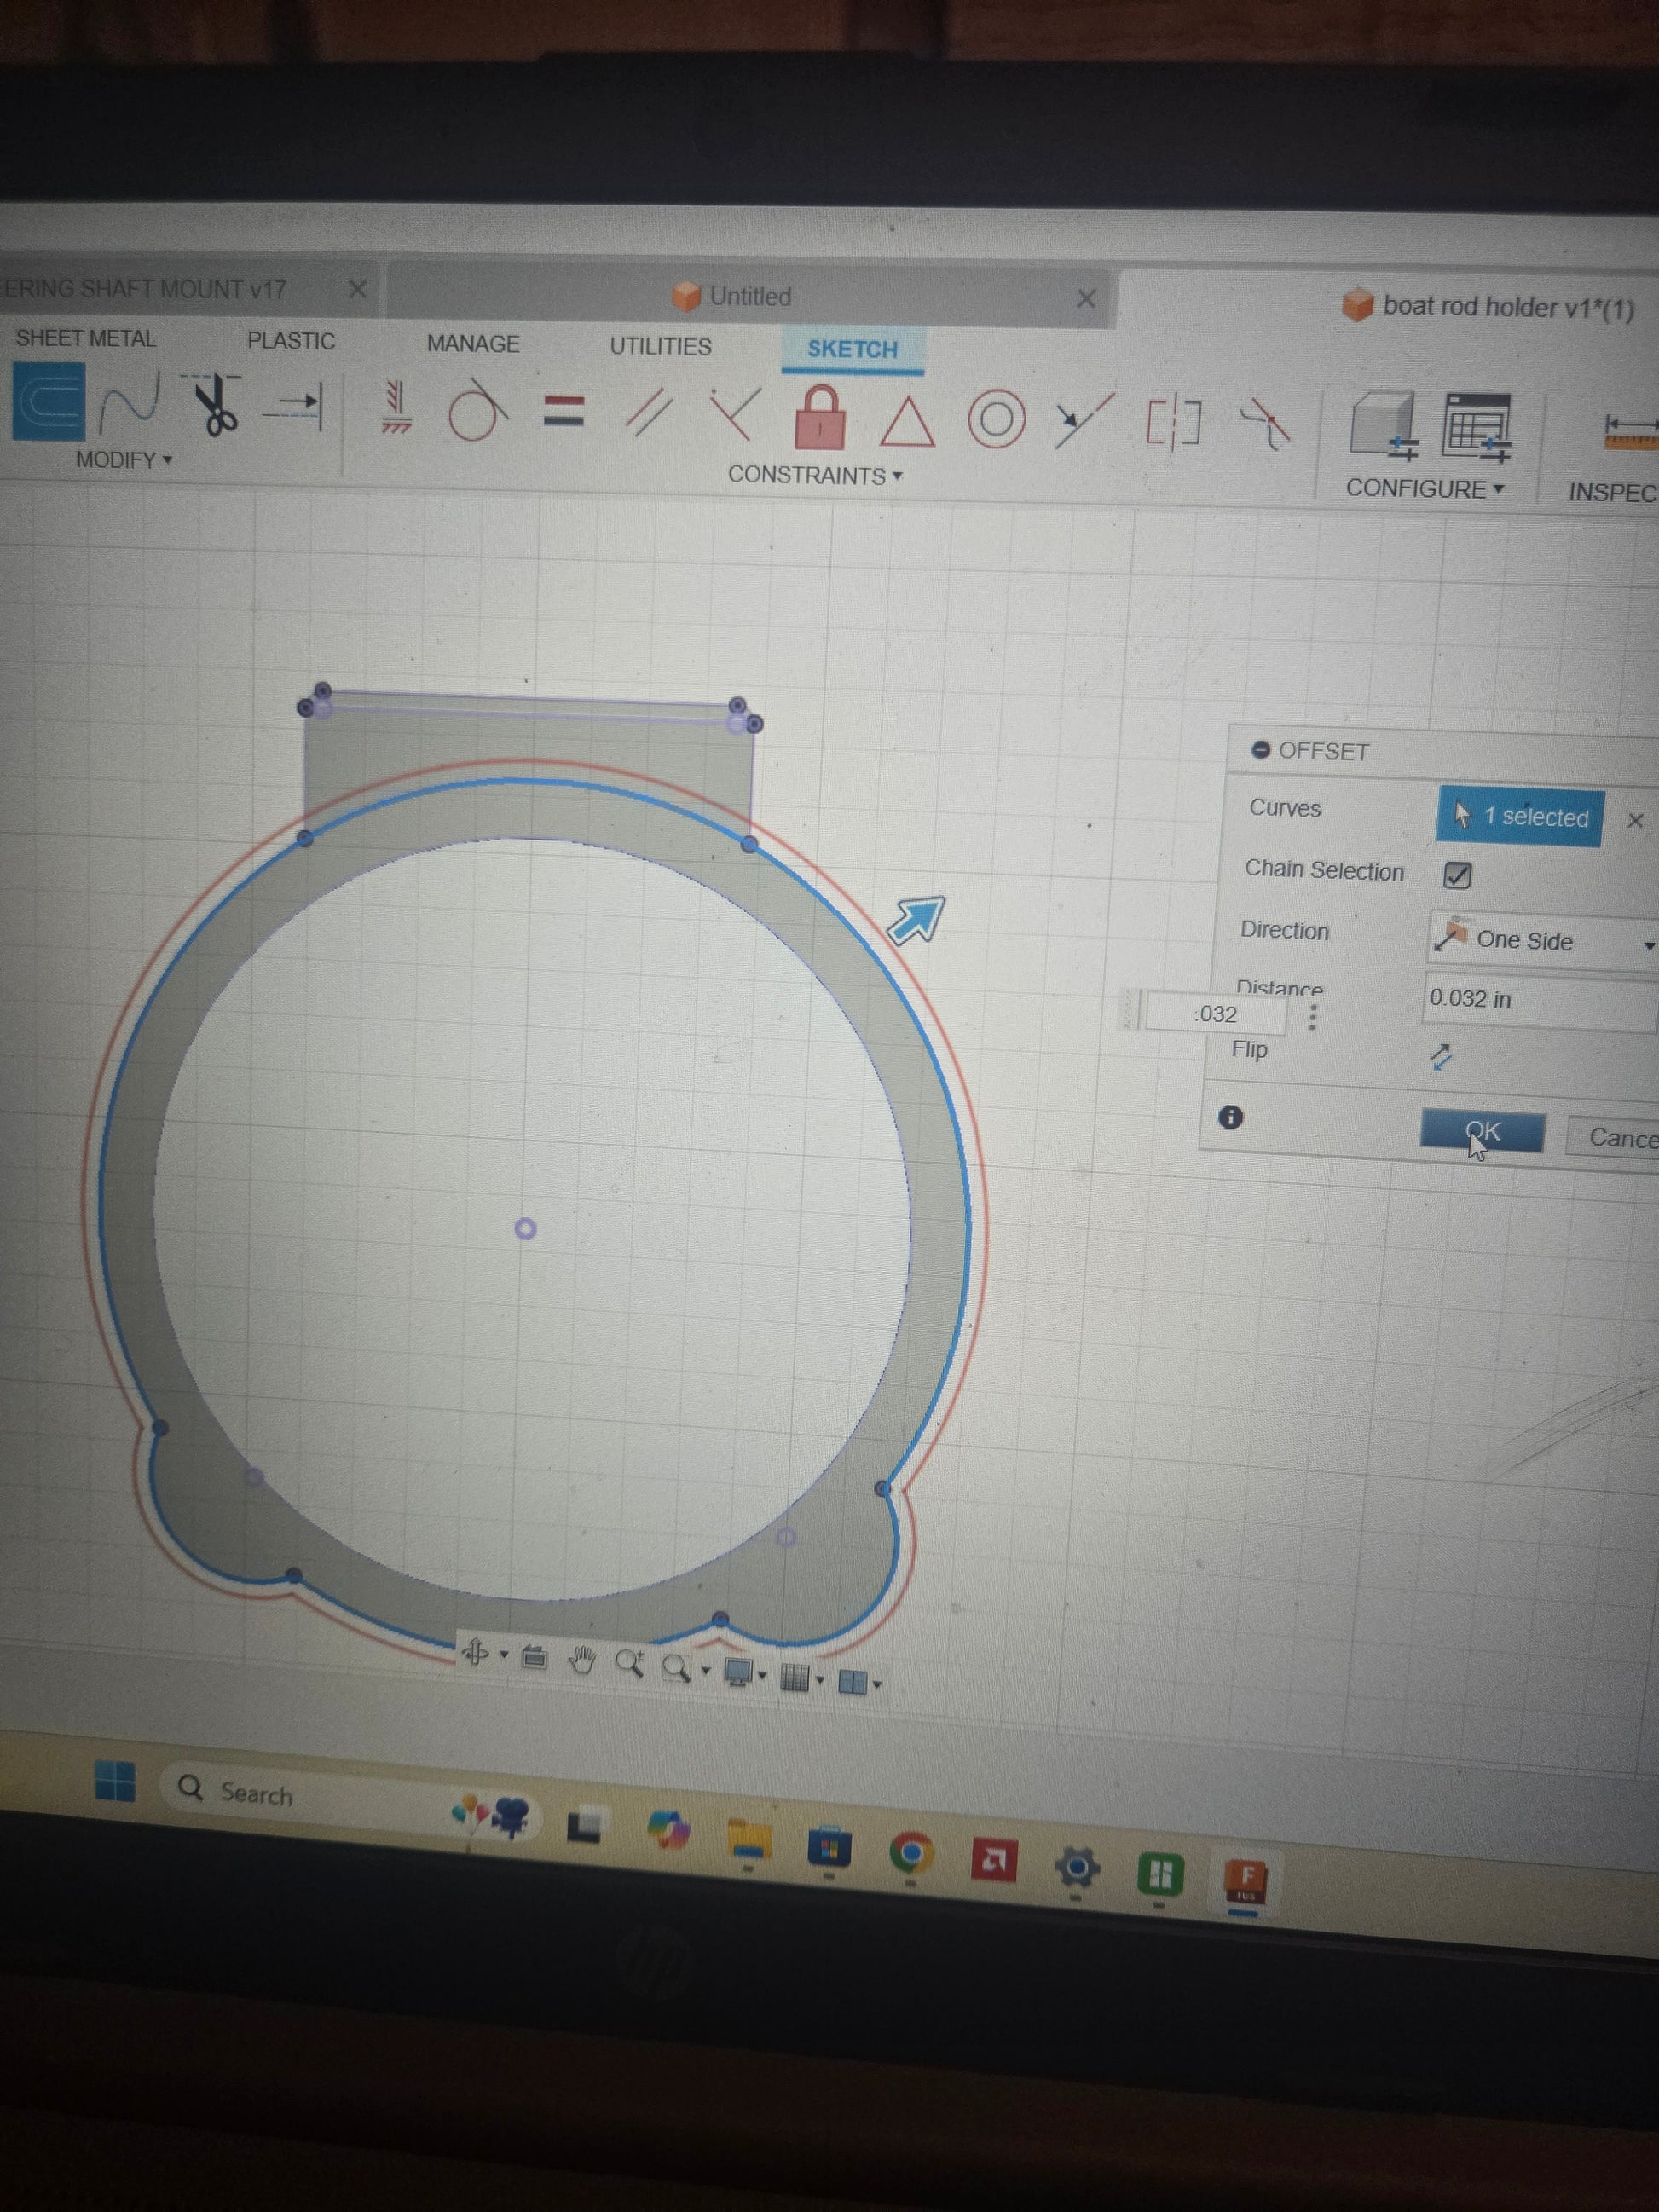Confirm the offset with OK
The image size is (1659, 2212).
pos(1482,1133)
